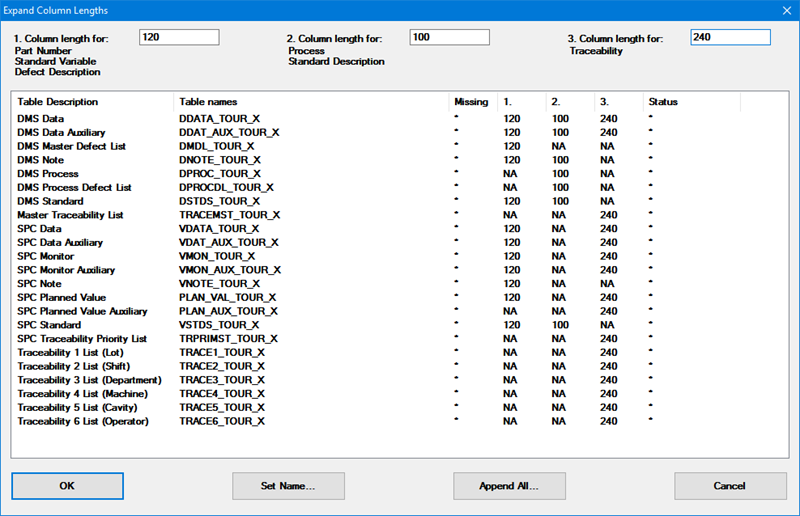
Task: Select the SPC Monitor Auxiliary row
Action: point(66,270)
